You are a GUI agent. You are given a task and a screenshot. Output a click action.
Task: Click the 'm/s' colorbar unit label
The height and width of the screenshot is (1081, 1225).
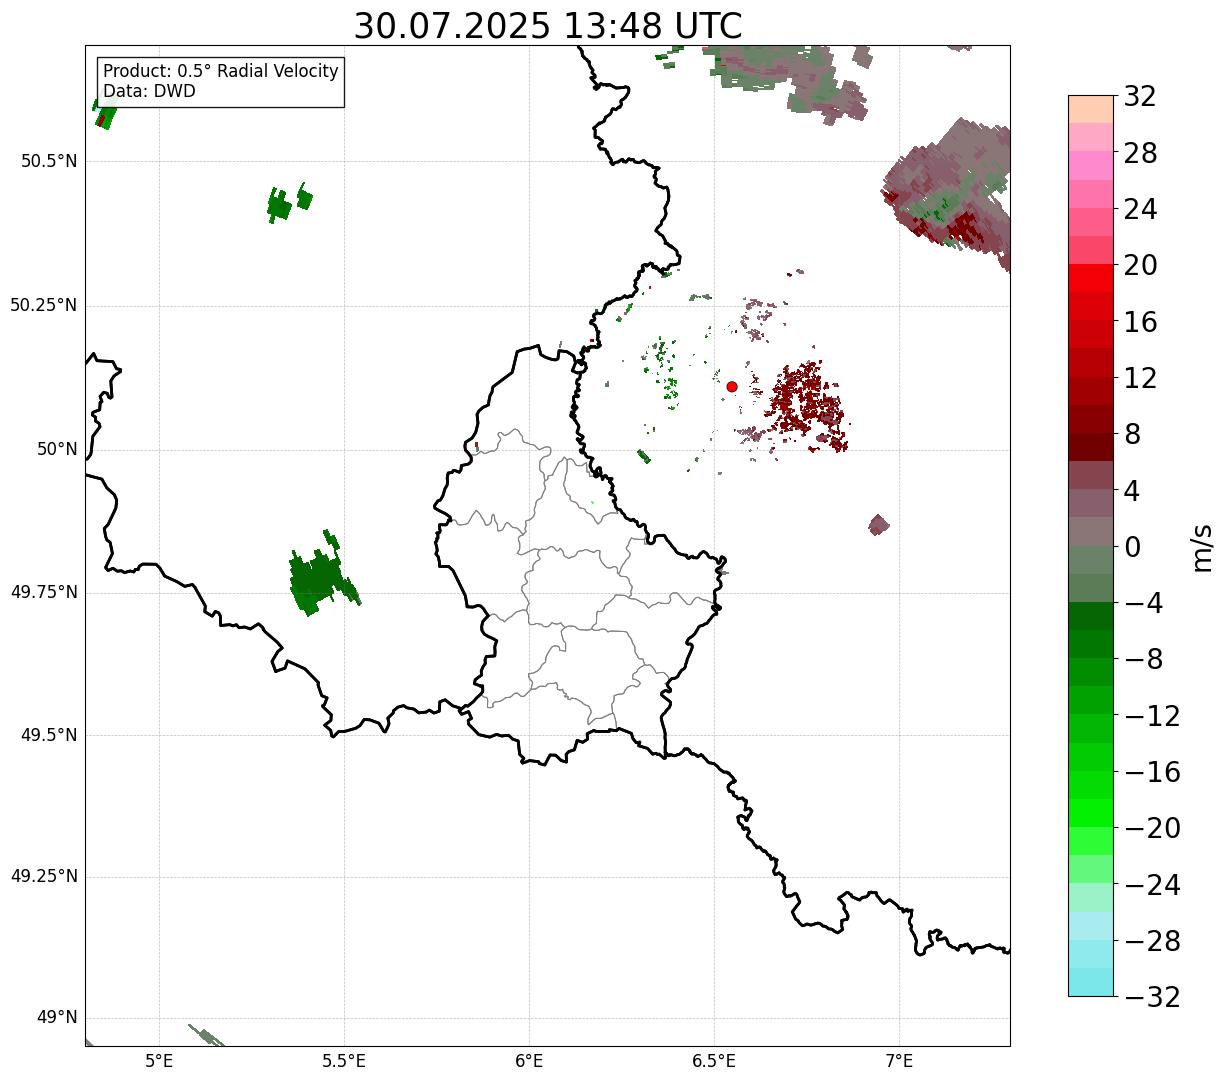tap(1202, 547)
